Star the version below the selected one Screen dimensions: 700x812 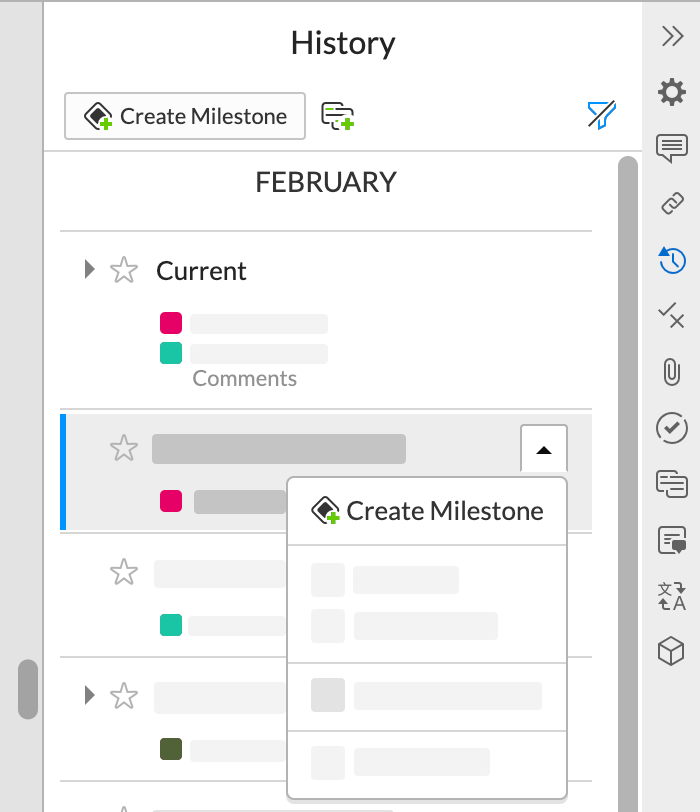click(x=123, y=572)
